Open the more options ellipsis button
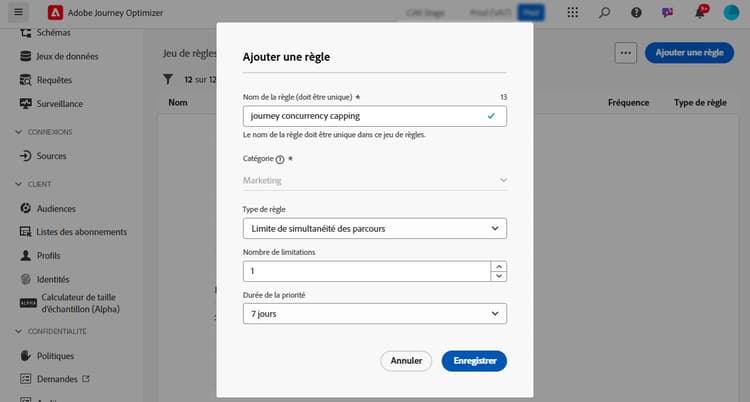 (626, 53)
